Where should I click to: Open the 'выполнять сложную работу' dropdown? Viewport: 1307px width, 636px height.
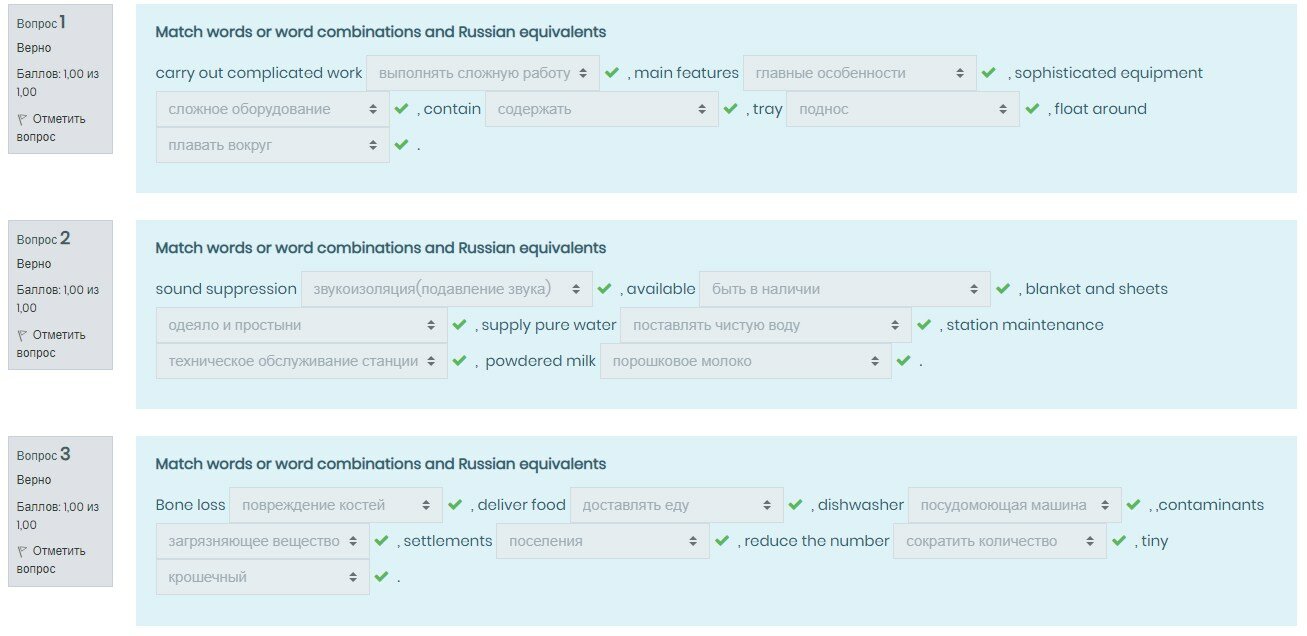[x=482, y=73]
